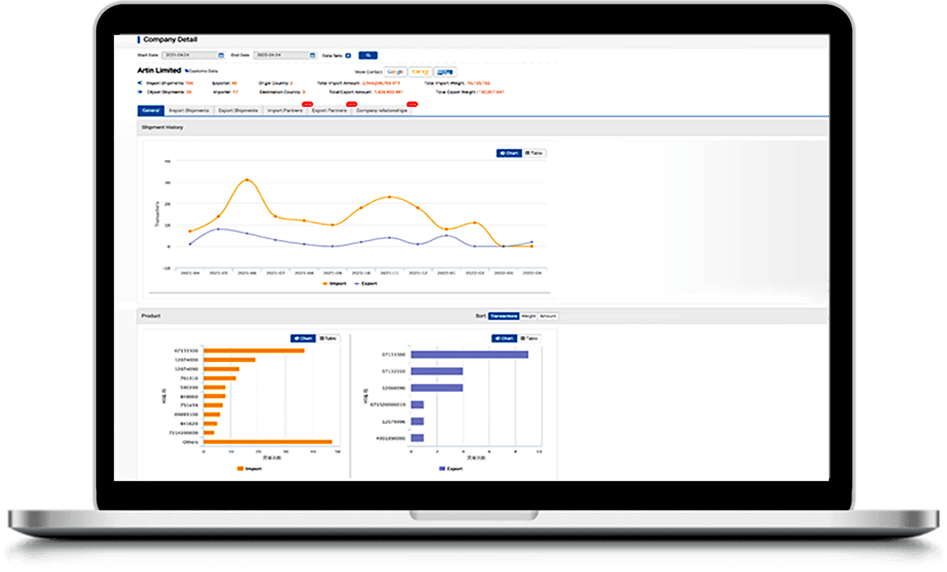Click the Start Date input field
Viewport: 947px width, 572px height.
pyautogui.click(x=191, y=55)
